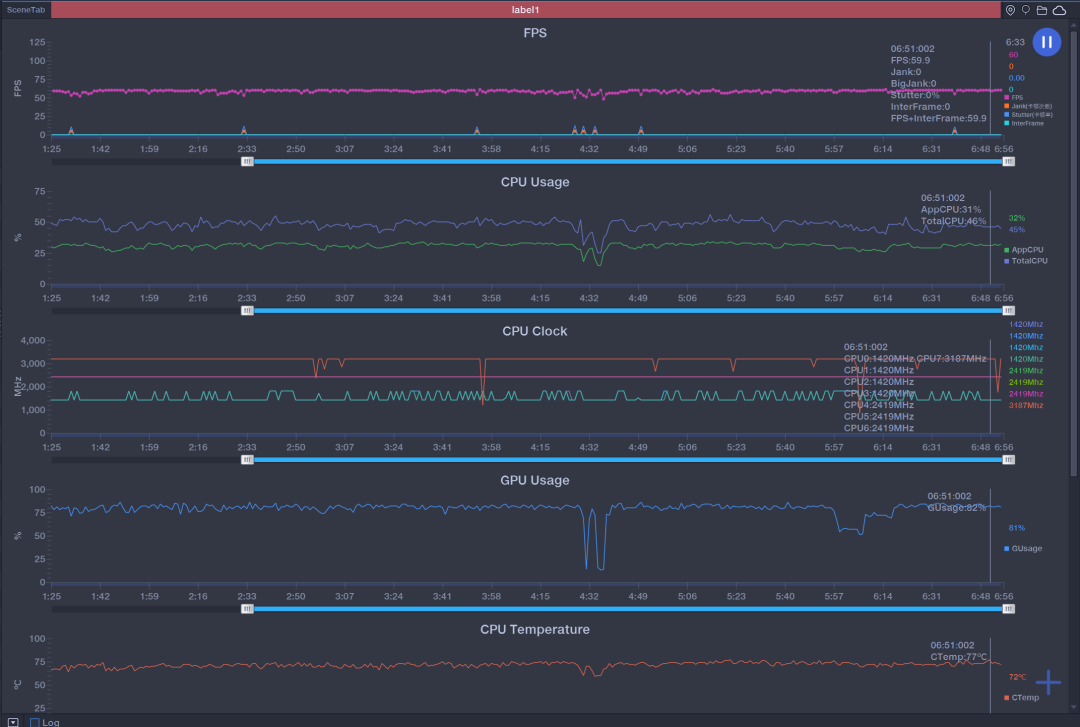
Task: Click the marker balloon icon in header
Action: point(1026,10)
